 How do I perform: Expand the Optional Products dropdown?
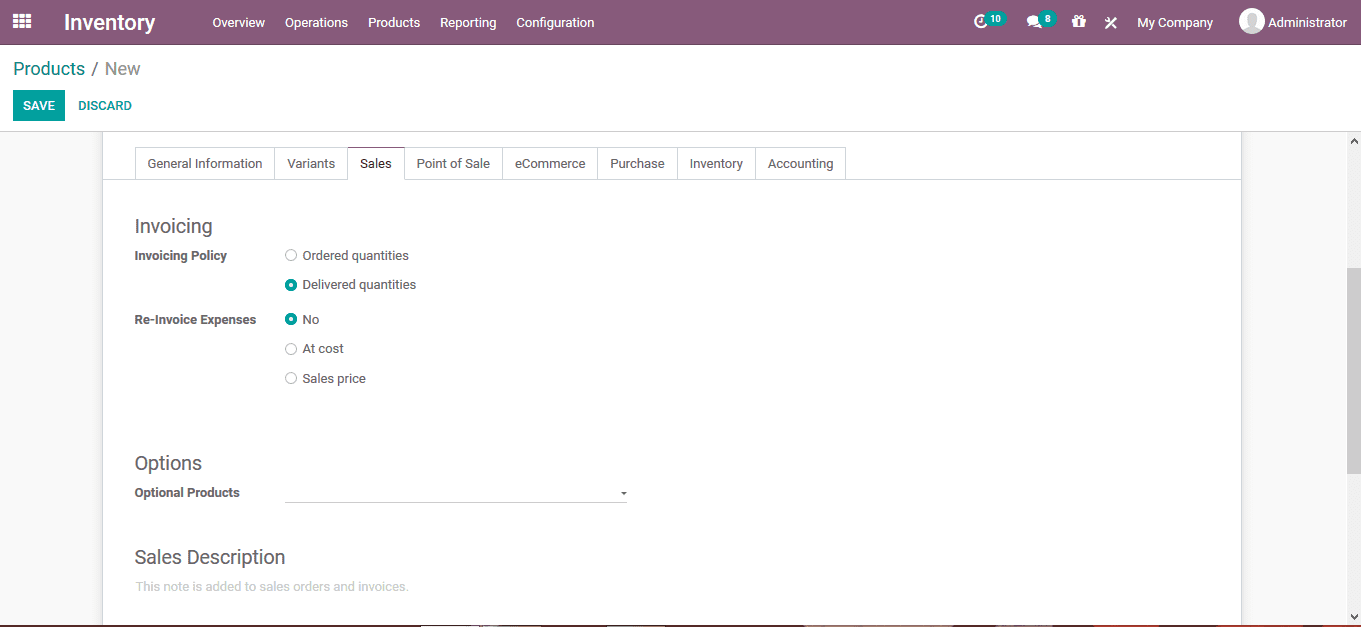(623, 493)
